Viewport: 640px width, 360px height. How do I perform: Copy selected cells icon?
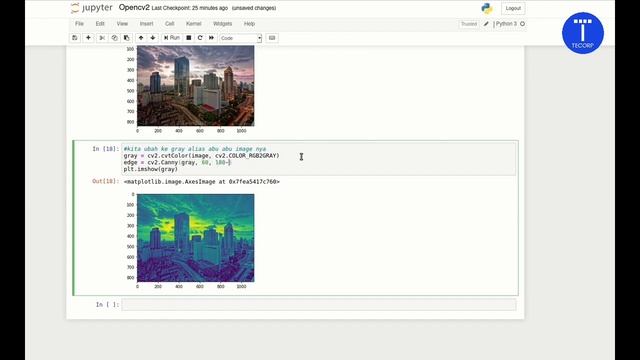click(114, 38)
